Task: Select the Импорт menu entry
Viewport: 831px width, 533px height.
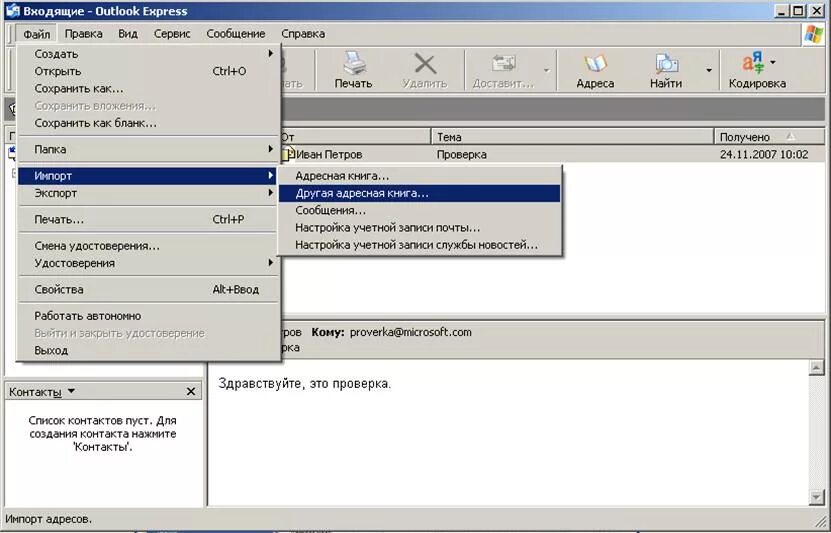Action: 148,175
